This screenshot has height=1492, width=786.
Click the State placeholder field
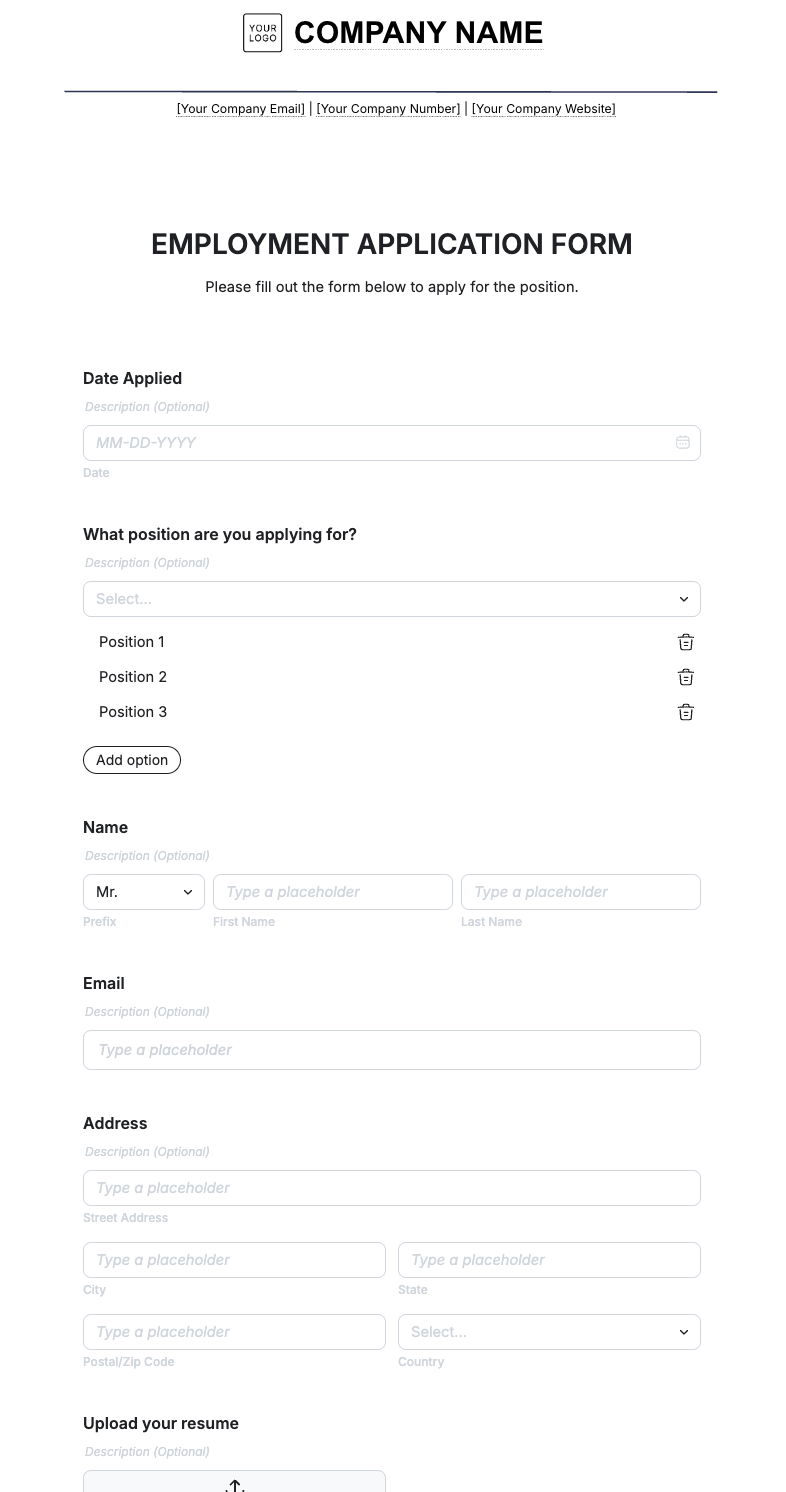[x=549, y=1259]
